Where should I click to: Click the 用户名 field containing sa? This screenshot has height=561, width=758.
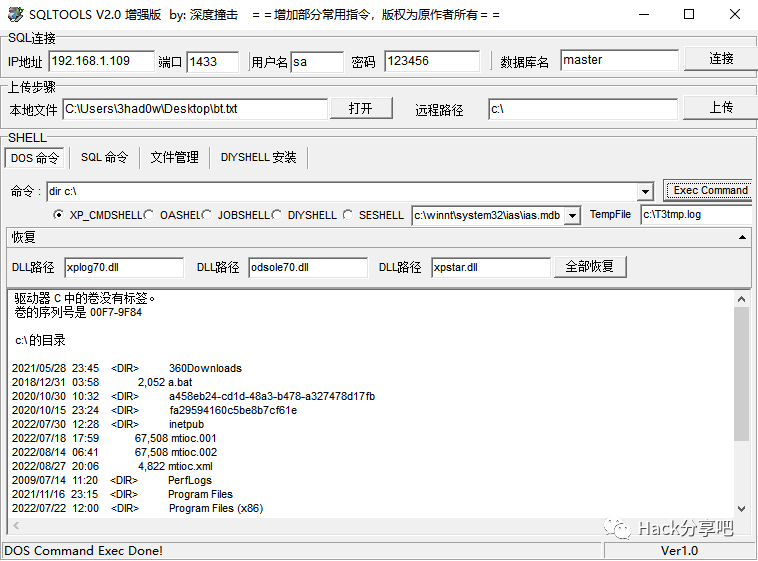[x=317, y=61]
